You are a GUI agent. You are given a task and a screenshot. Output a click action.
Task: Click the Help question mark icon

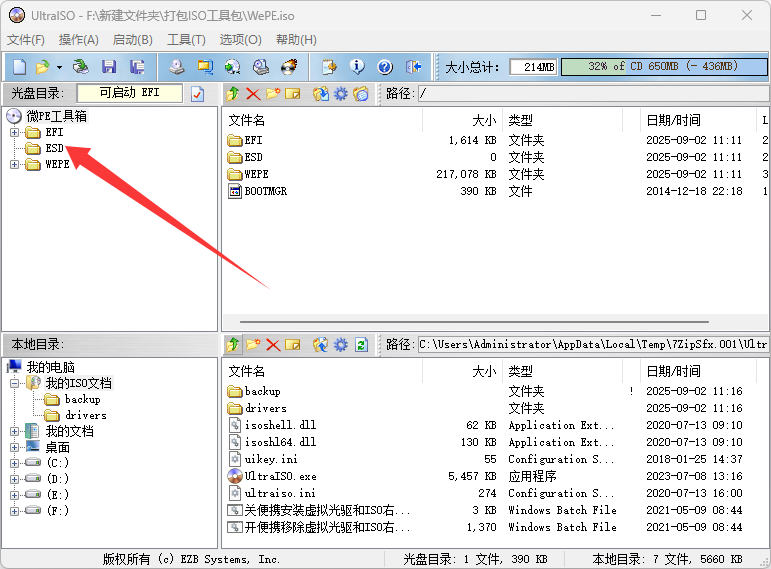(x=384, y=67)
